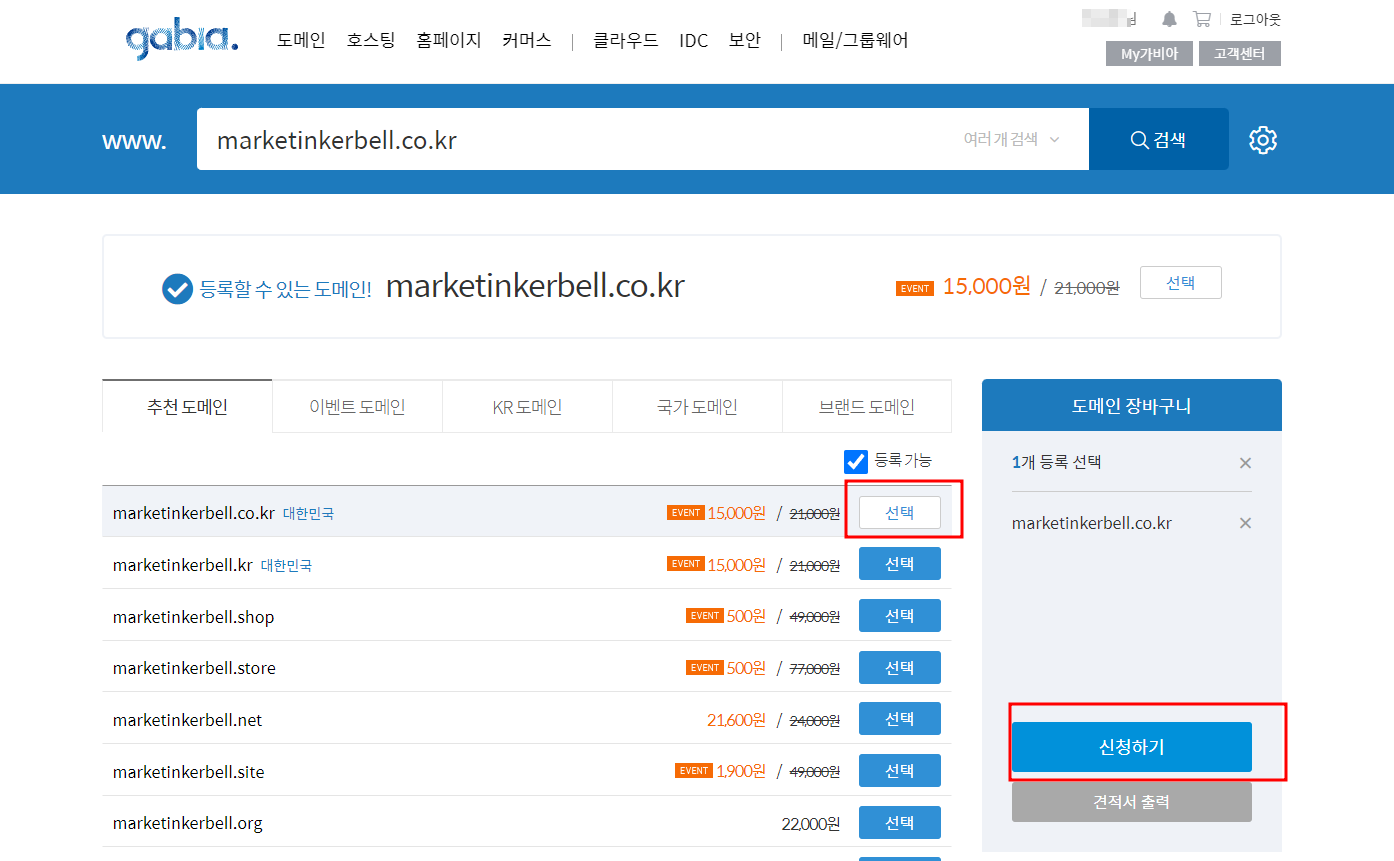Click the 견적서 출력 quote button
Screen dimensions: 1394x861
coord(1131,801)
